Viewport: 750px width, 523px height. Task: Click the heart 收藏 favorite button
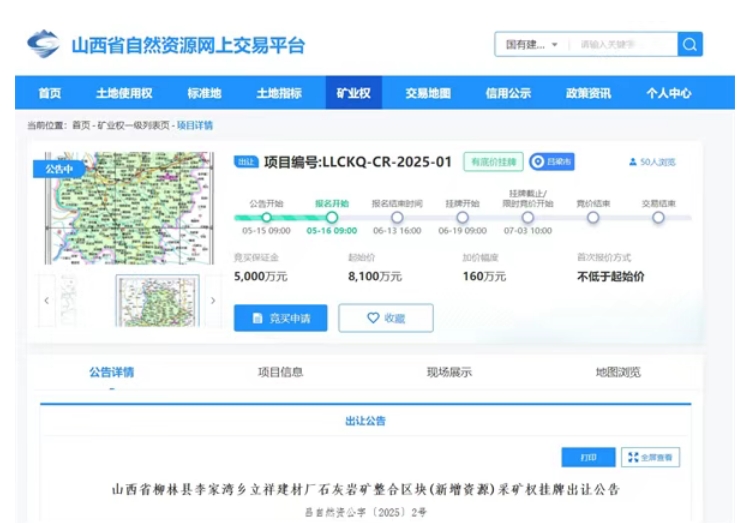click(385, 318)
